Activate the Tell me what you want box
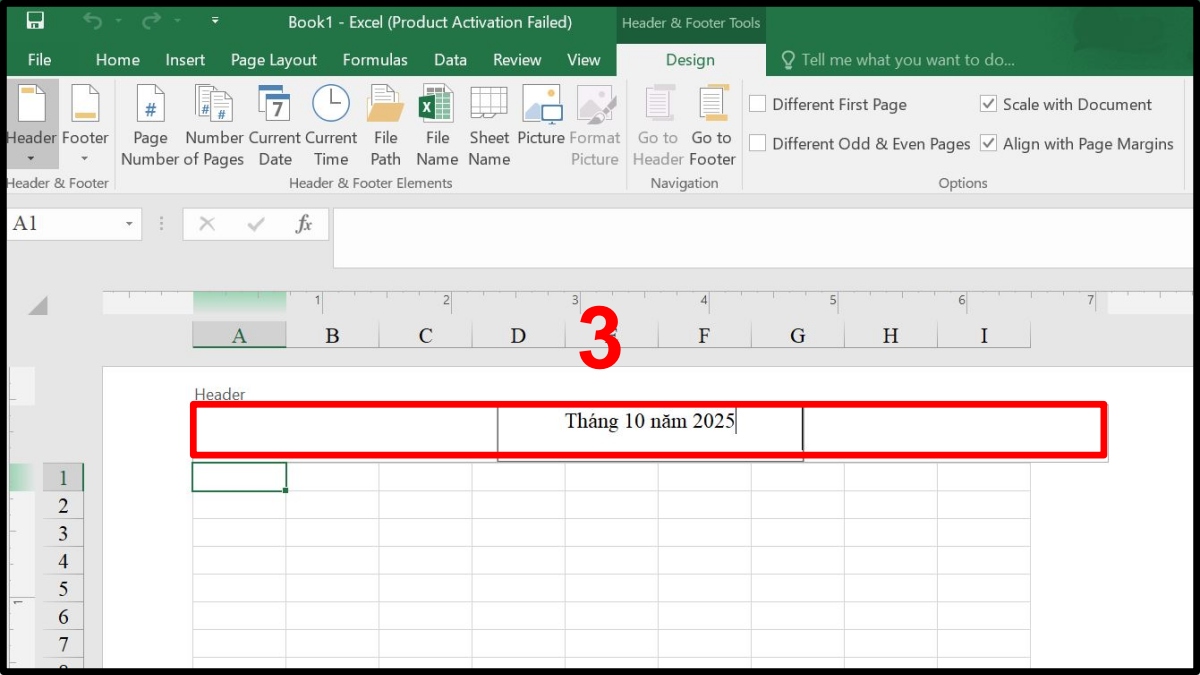This screenshot has height=675, width=1200. pyautogui.click(x=898, y=59)
